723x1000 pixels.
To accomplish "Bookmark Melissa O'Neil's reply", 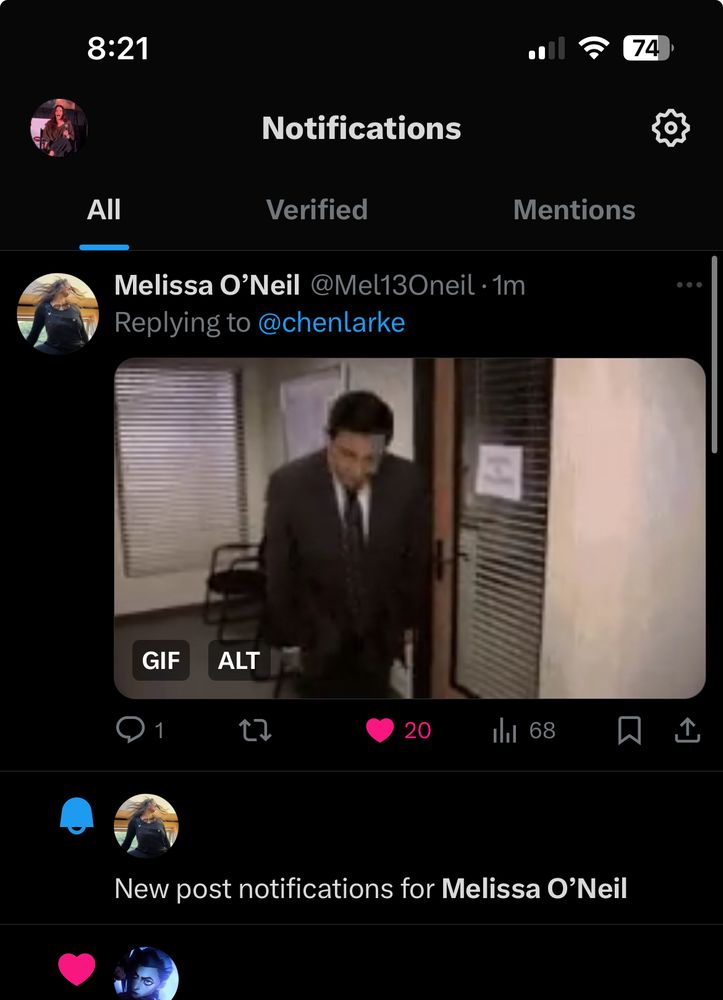I will (x=629, y=730).
